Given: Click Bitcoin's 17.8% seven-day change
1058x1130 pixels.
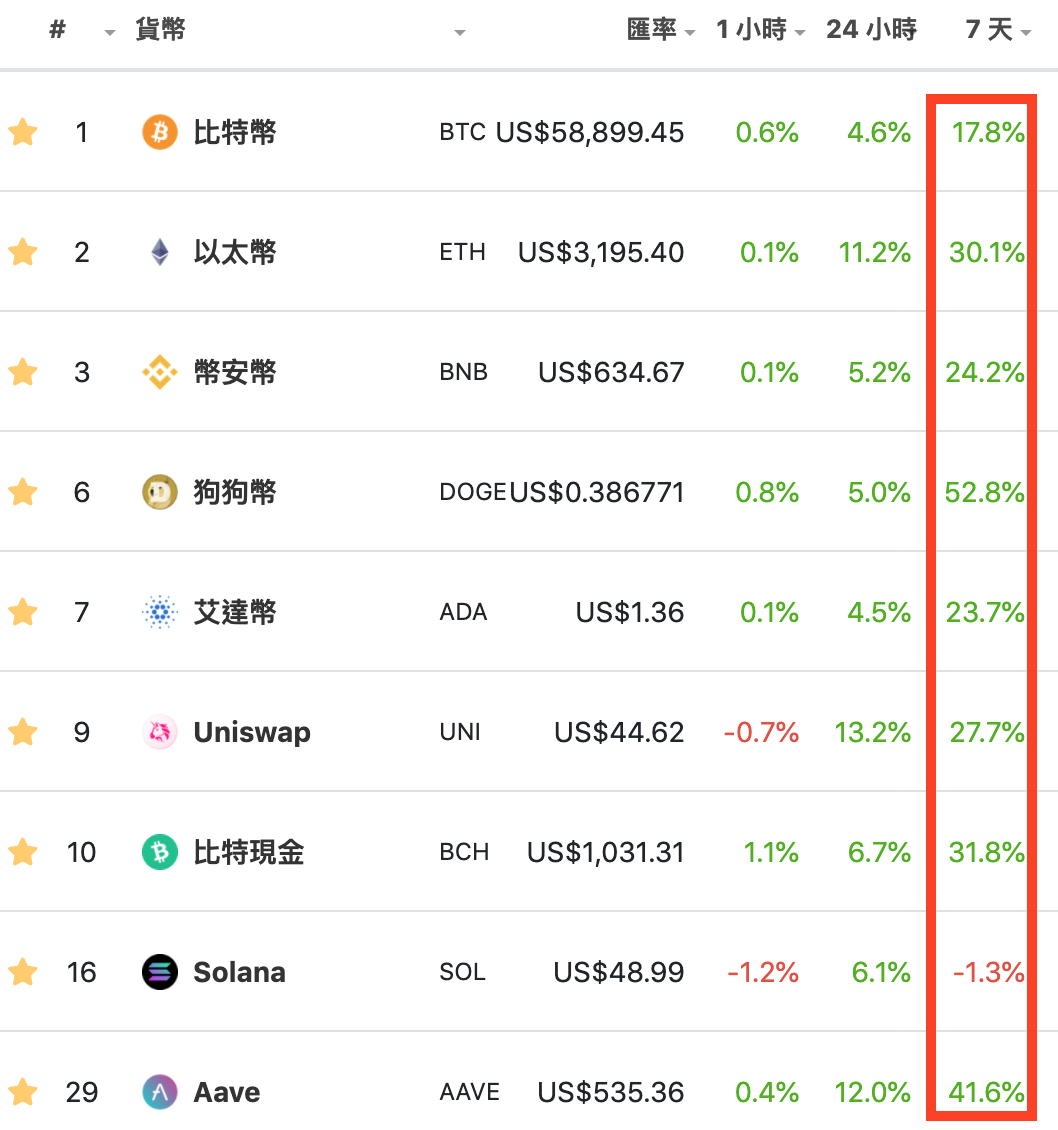Looking at the screenshot, I should coord(988,133).
